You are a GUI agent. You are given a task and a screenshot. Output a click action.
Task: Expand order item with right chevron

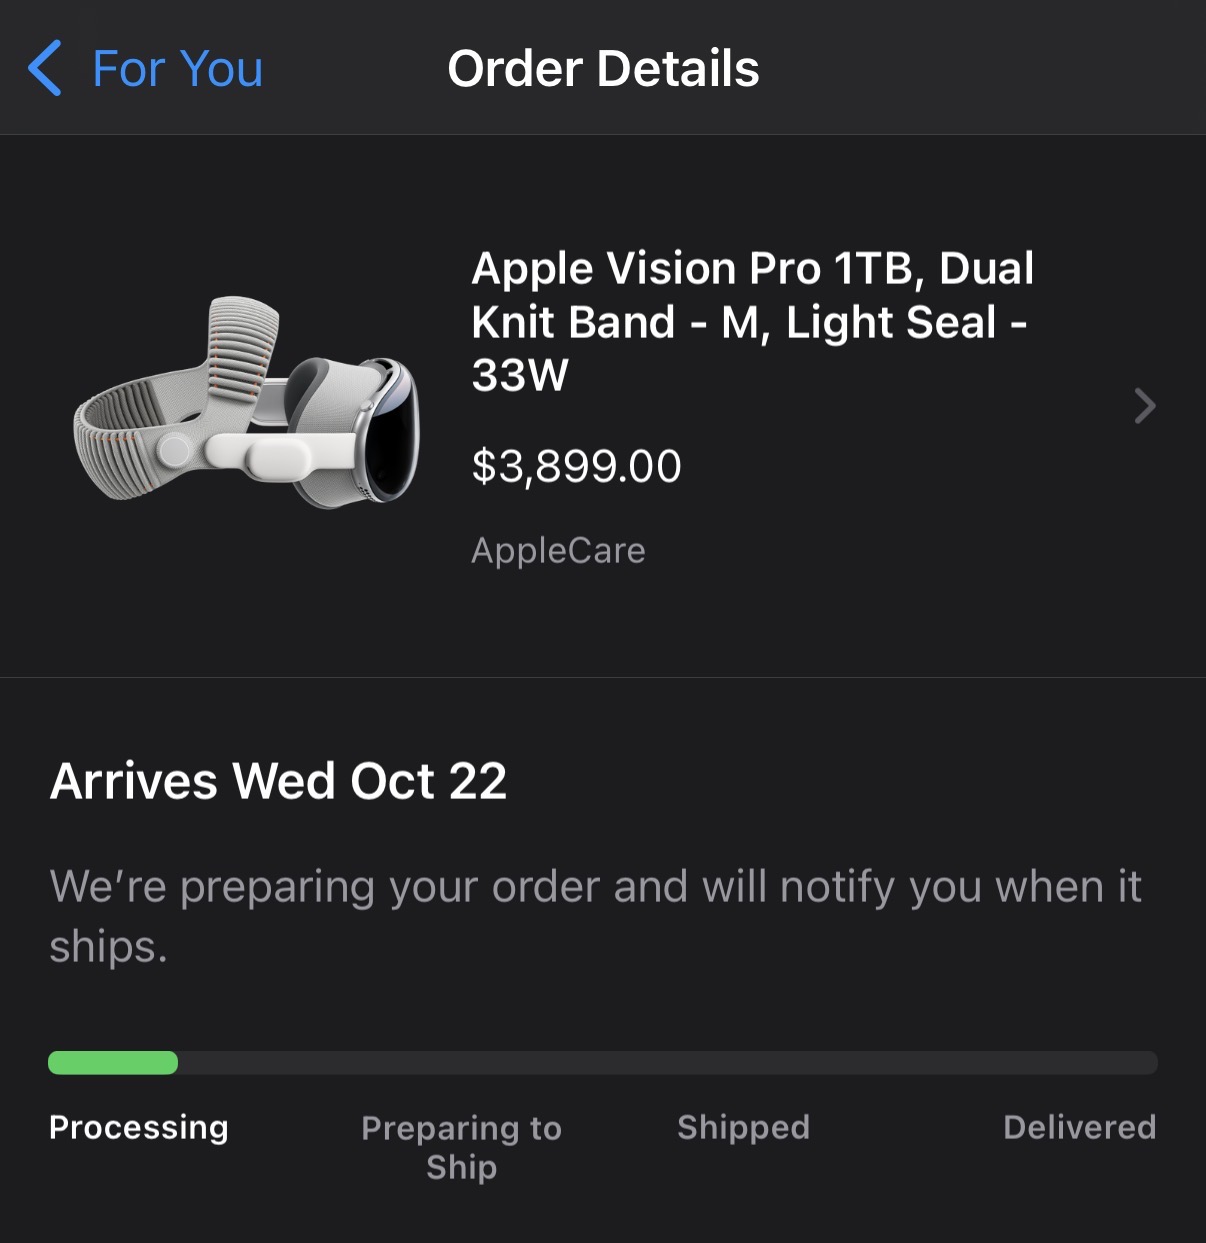click(1145, 405)
